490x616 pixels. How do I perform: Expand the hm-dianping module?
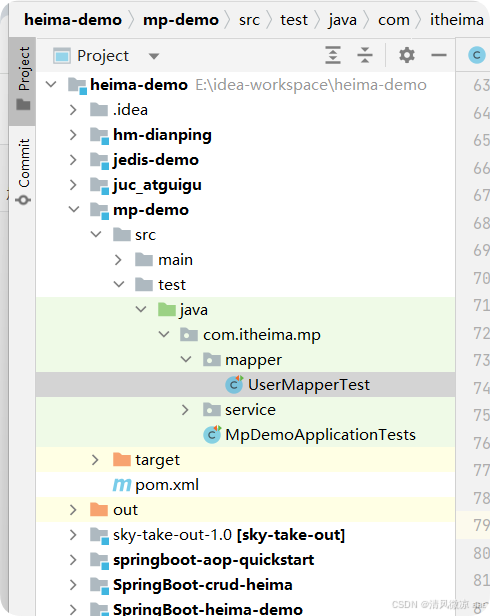point(73,135)
